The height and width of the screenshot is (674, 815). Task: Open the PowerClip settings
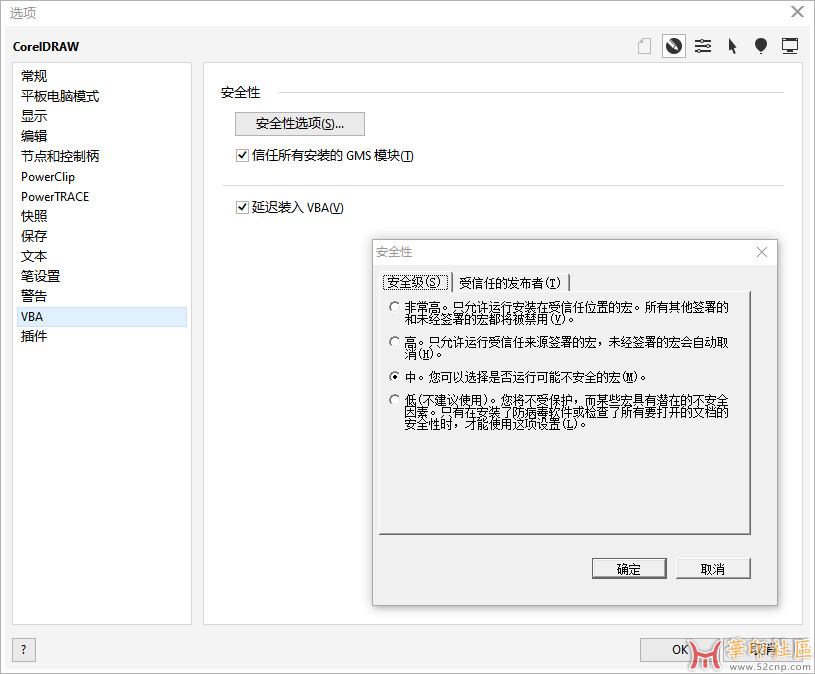102,176
